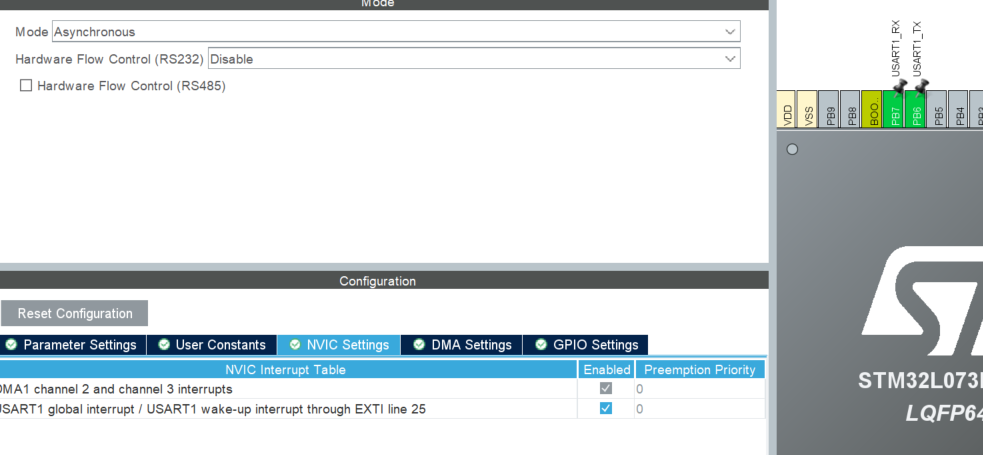Click the LQFP64 package label
This screenshot has height=455, width=983.
coord(944,414)
